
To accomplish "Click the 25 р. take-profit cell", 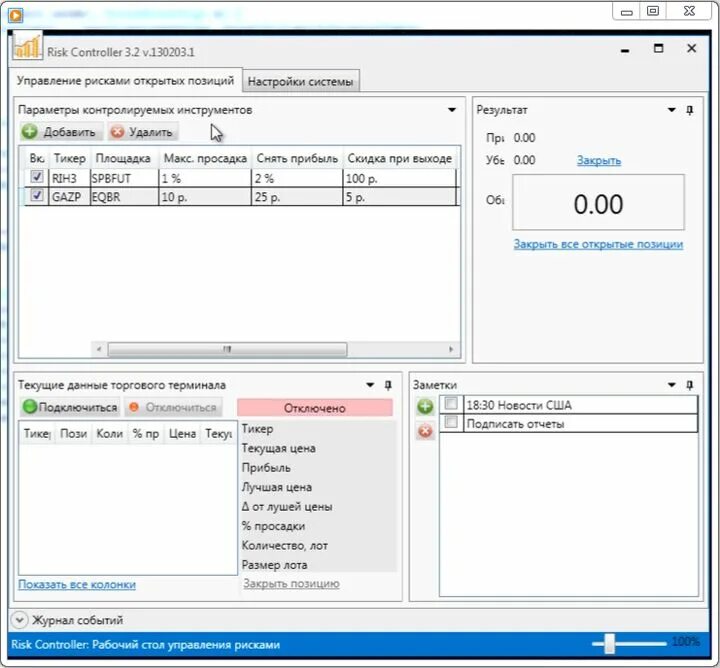I will 297,197.
